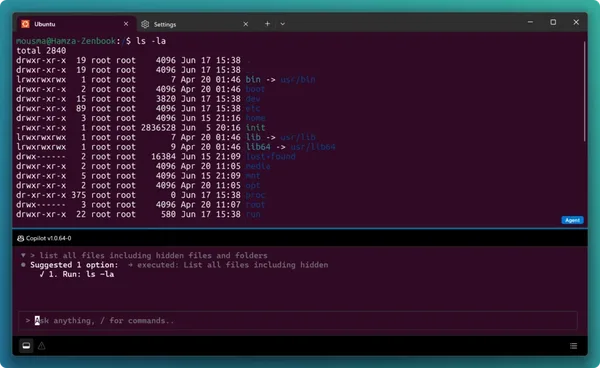Click the checkmark beside Run: ls -la
Image resolution: width=600 pixels, height=368 pixels.
click(x=42, y=274)
